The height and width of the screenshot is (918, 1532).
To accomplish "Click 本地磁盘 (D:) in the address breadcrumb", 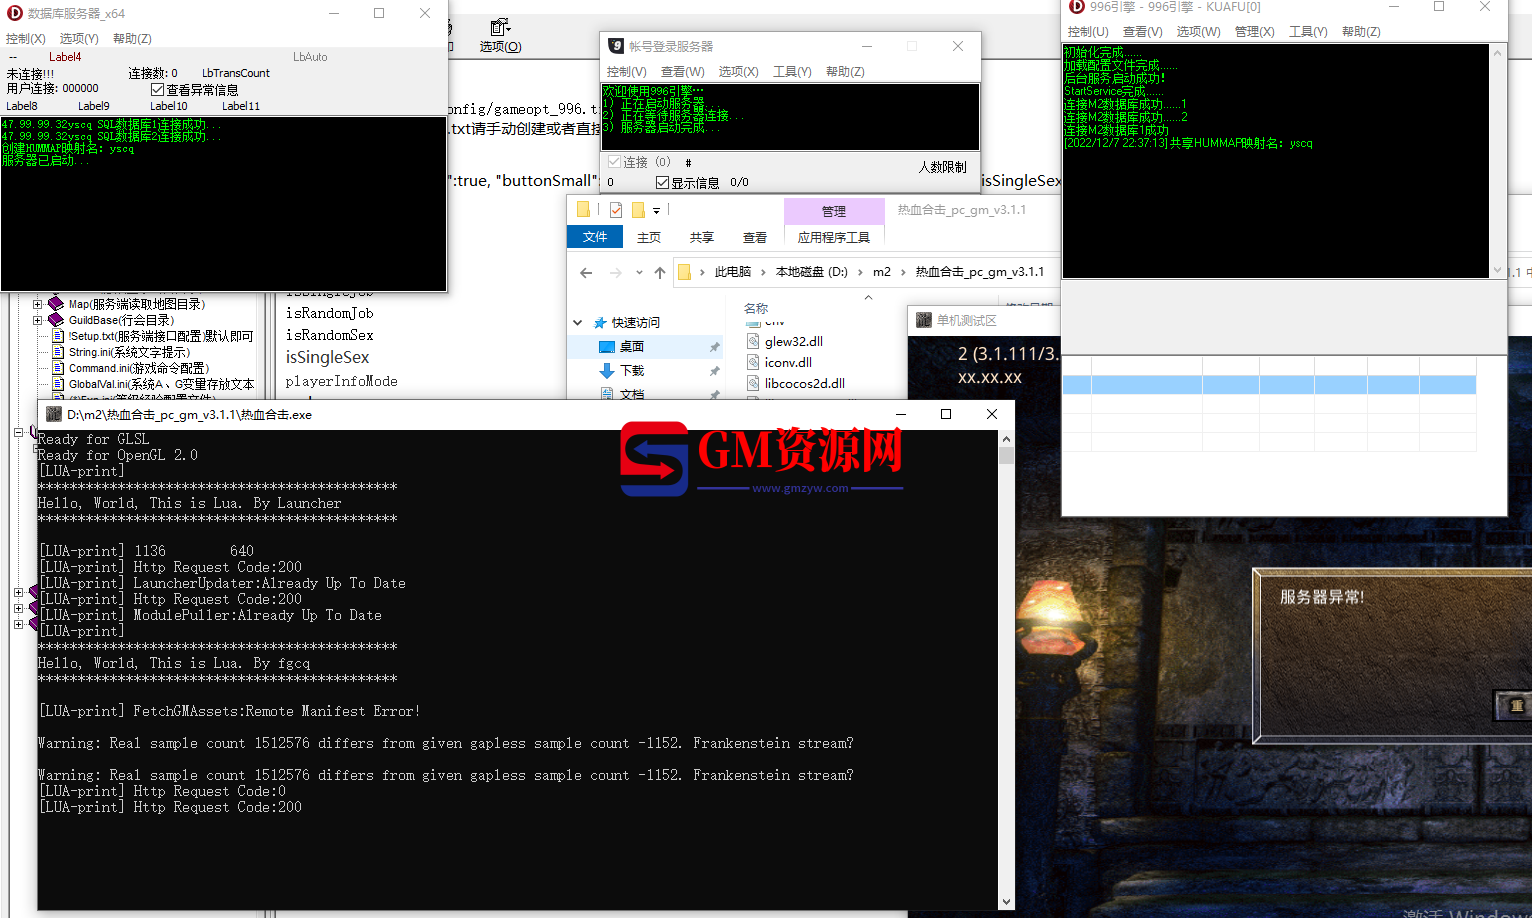I will tap(812, 272).
